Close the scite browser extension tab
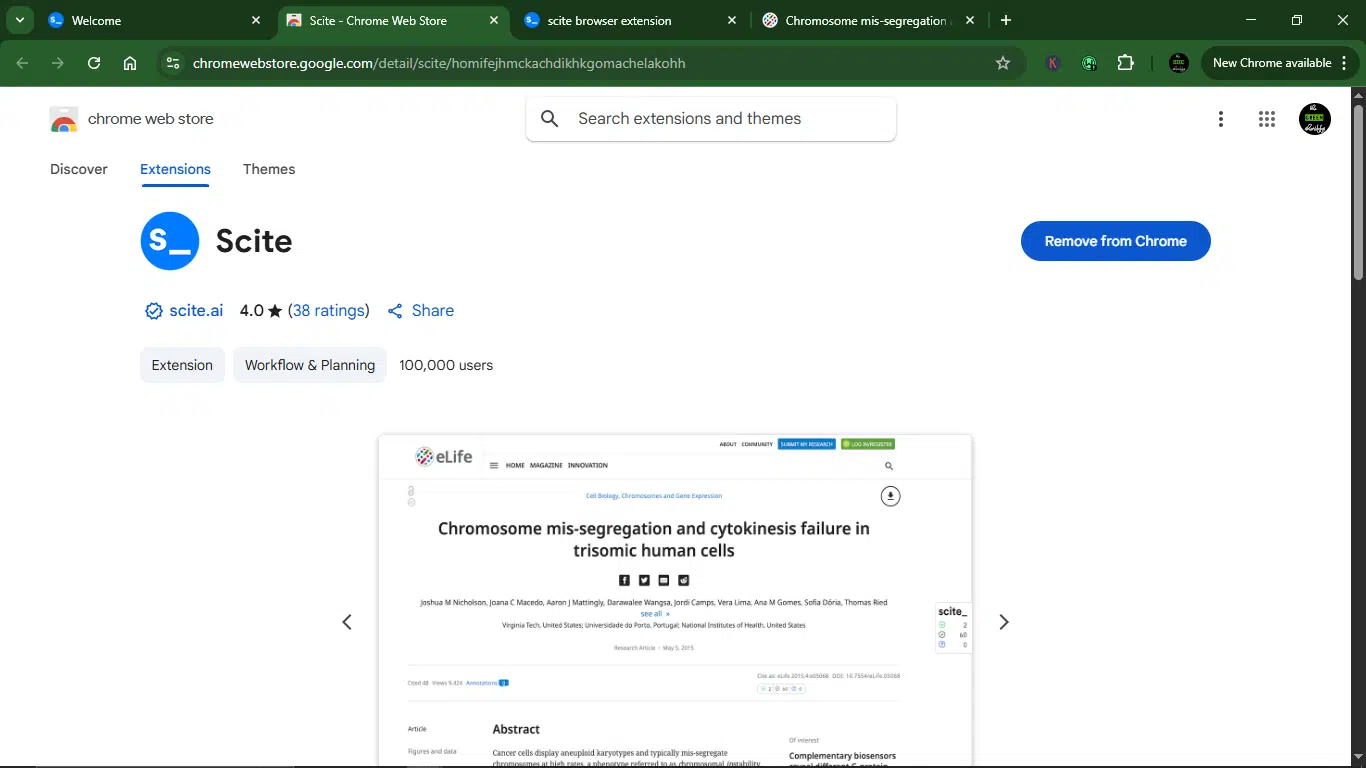The width and height of the screenshot is (1366, 768). point(732,20)
